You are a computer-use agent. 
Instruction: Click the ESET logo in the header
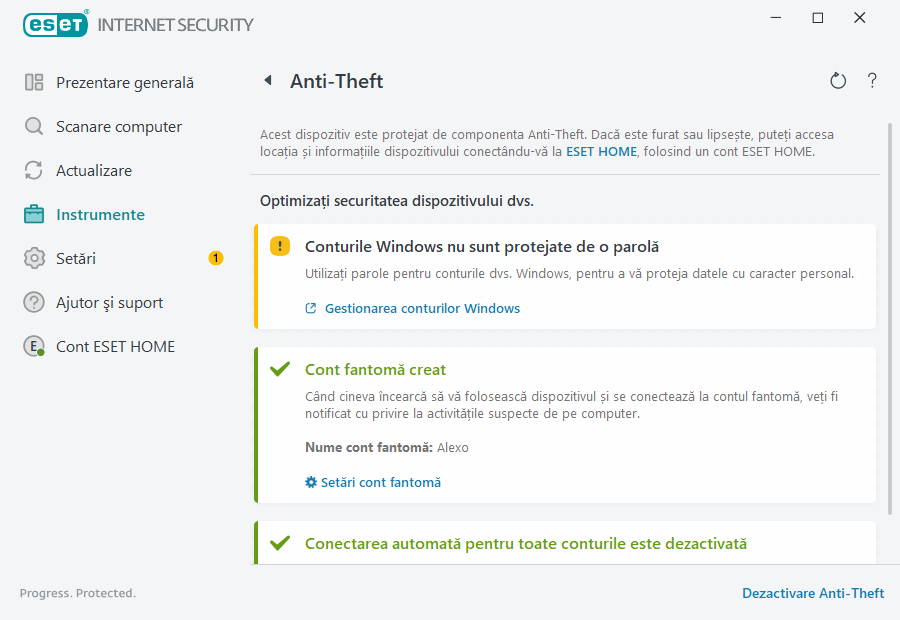tap(55, 24)
